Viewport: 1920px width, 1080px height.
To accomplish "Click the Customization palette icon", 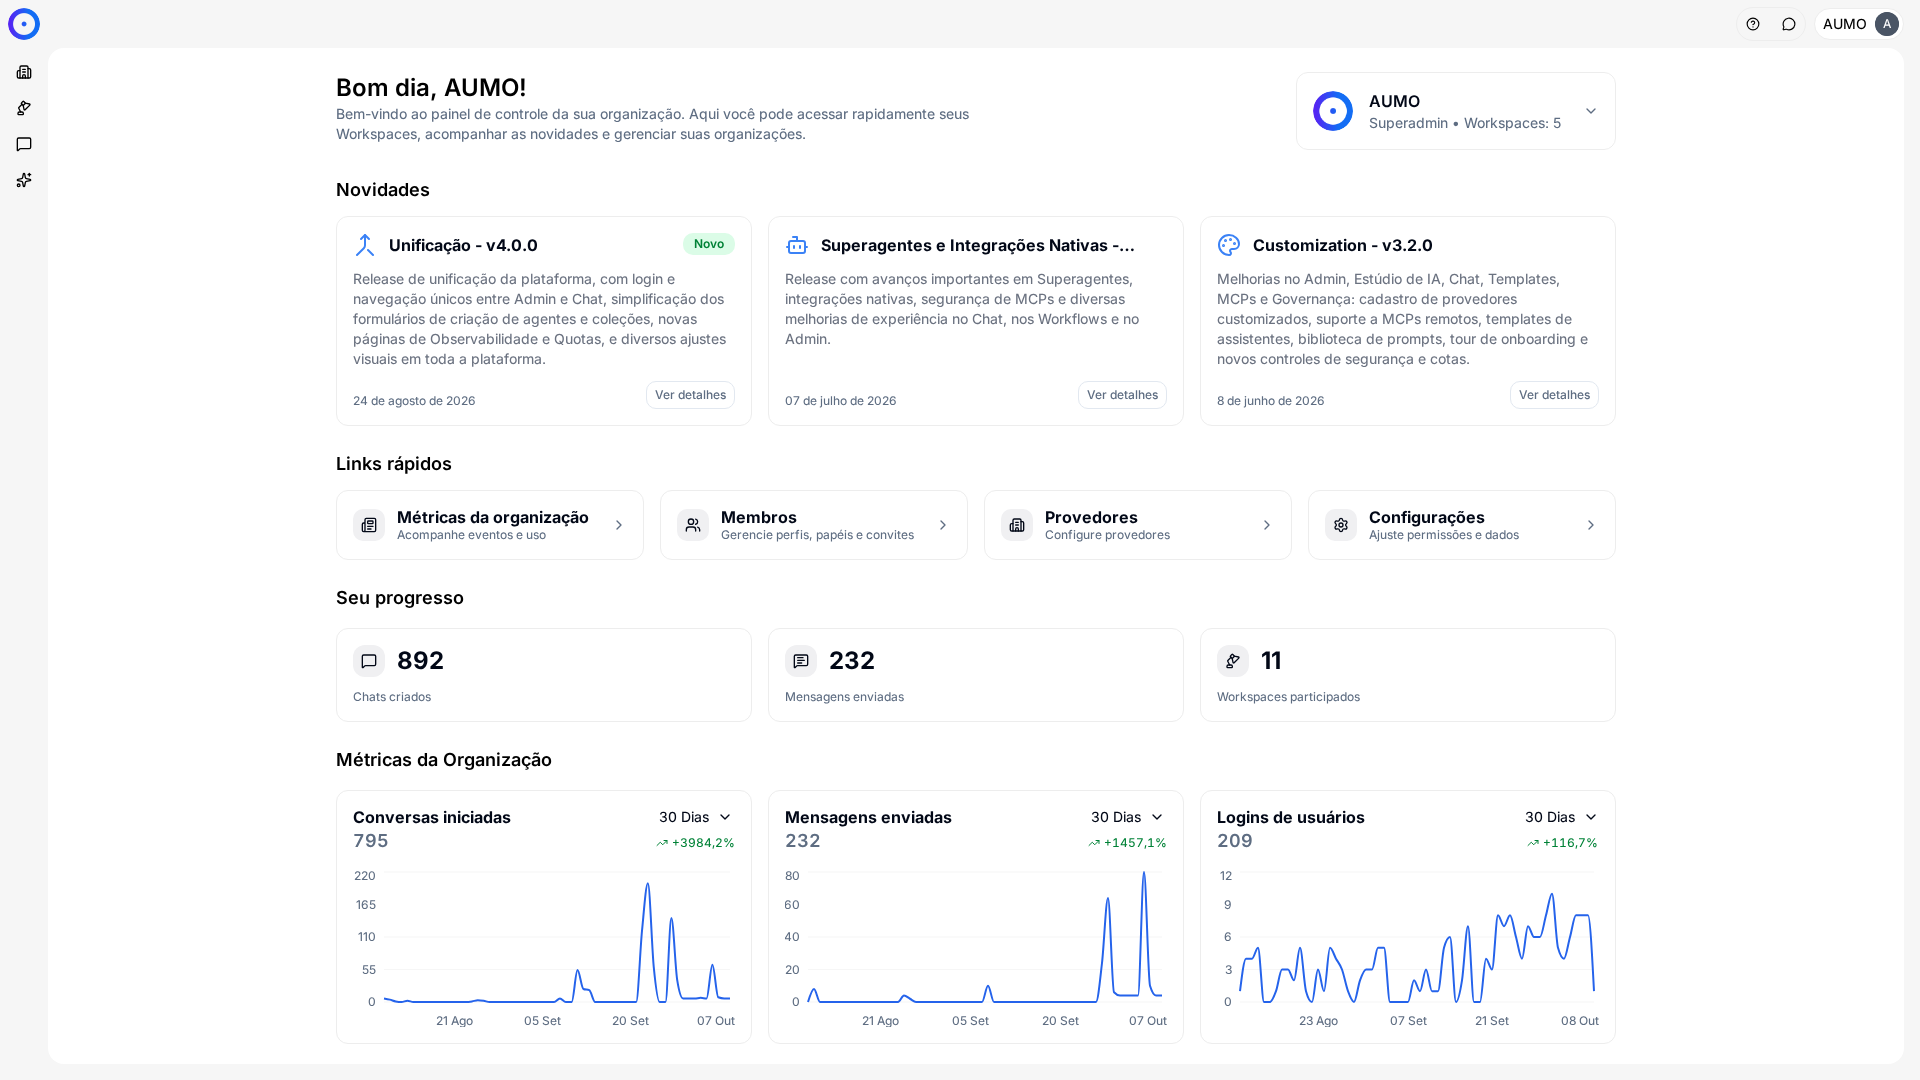I will click(x=1229, y=245).
